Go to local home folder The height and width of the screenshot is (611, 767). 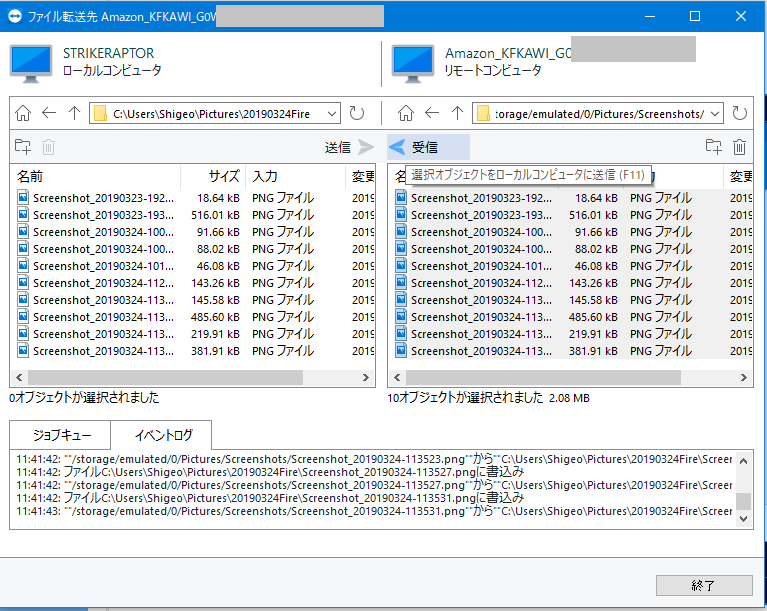point(23,113)
